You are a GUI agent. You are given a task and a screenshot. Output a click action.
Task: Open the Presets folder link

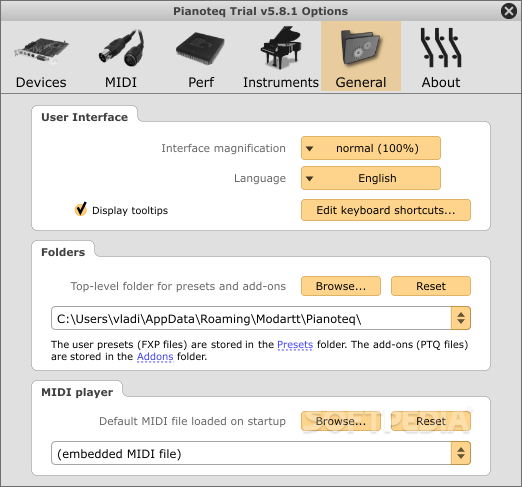pyautogui.click(x=295, y=344)
